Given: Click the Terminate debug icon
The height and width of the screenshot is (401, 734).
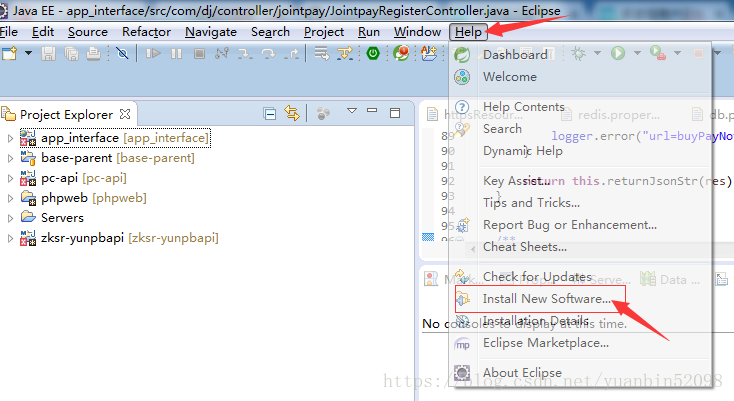Looking at the screenshot, I should 199,54.
